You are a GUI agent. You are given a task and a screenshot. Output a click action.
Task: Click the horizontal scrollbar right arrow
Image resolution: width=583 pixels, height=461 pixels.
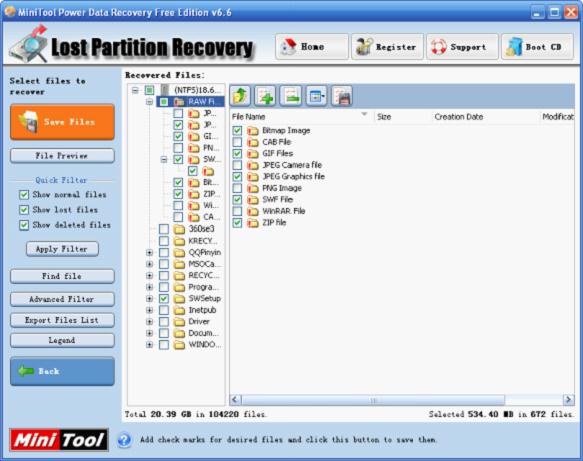pyautogui.click(x=568, y=400)
